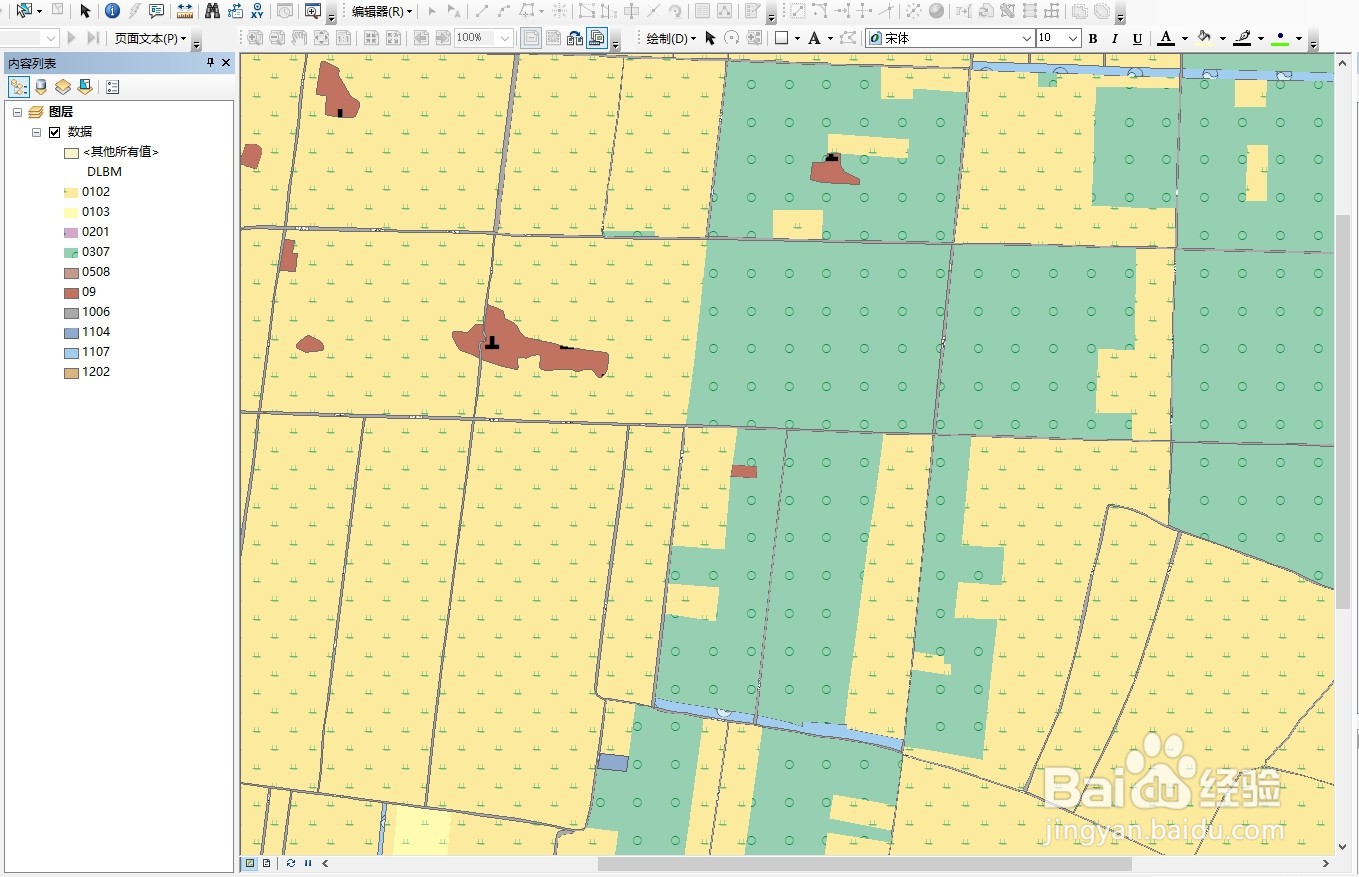The height and width of the screenshot is (877, 1359).
Task: Click the 0508 legend label
Action: pos(96,272)
